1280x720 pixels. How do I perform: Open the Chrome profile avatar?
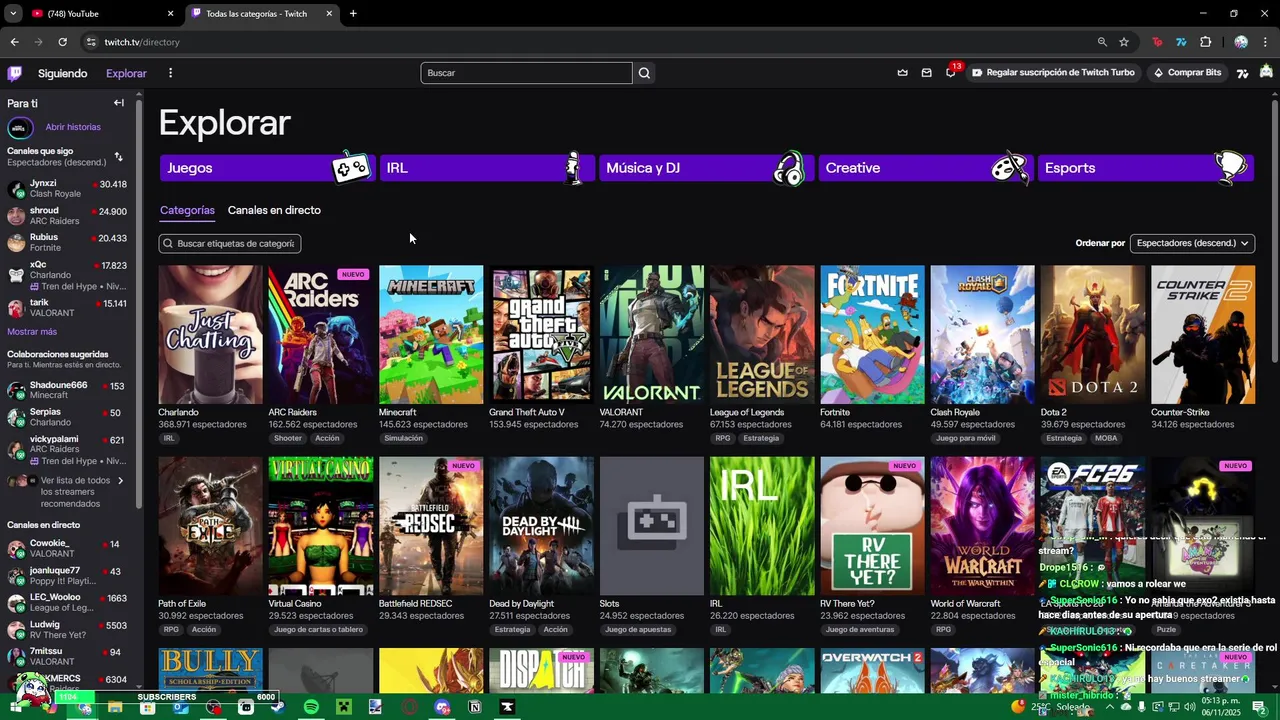click(1241, 42)
